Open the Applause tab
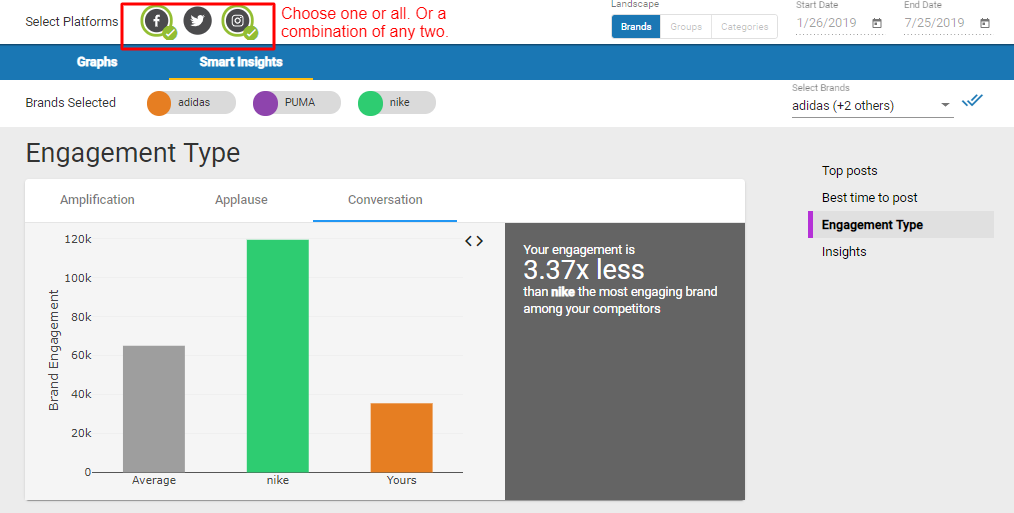Image resolution: width=1014 pixels, height=513 pixels. pos(241,200)
